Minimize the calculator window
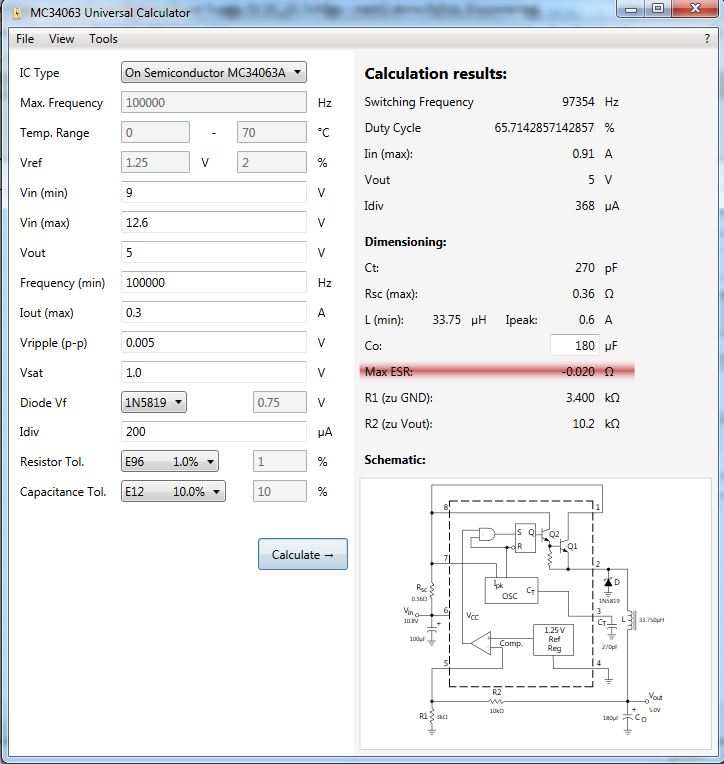724x764 pixels. click(631, 8)
